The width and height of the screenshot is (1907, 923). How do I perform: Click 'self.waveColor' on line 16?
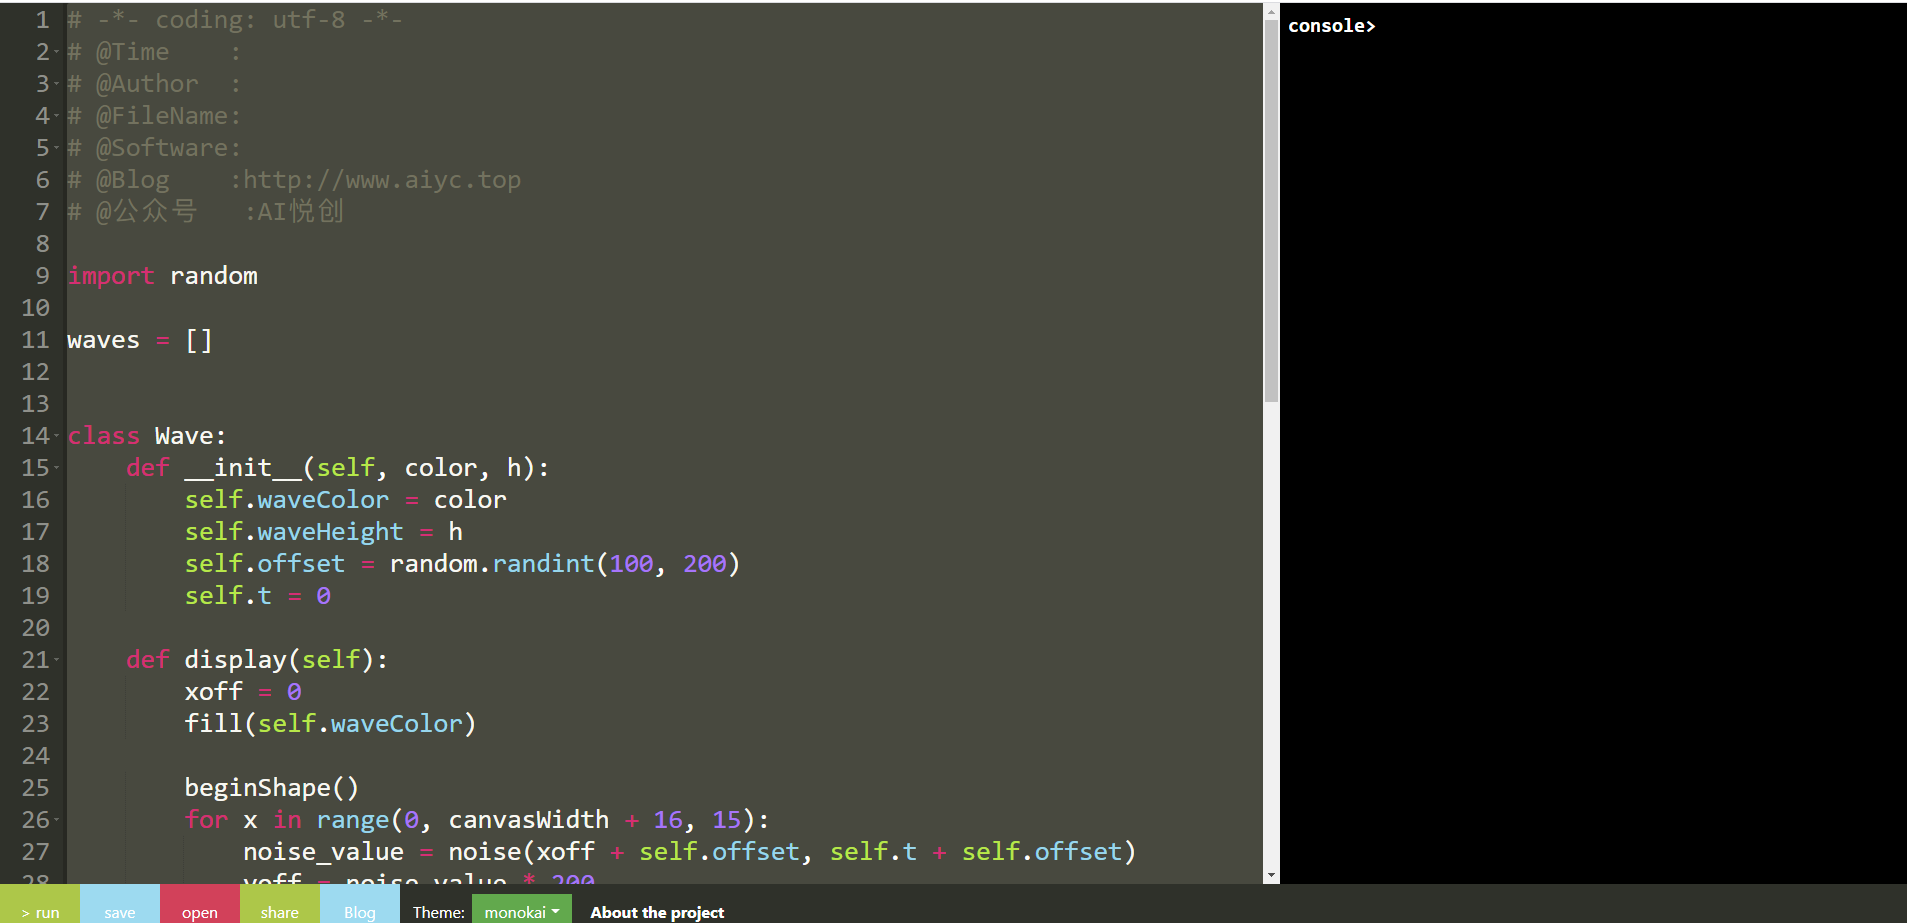286,500
